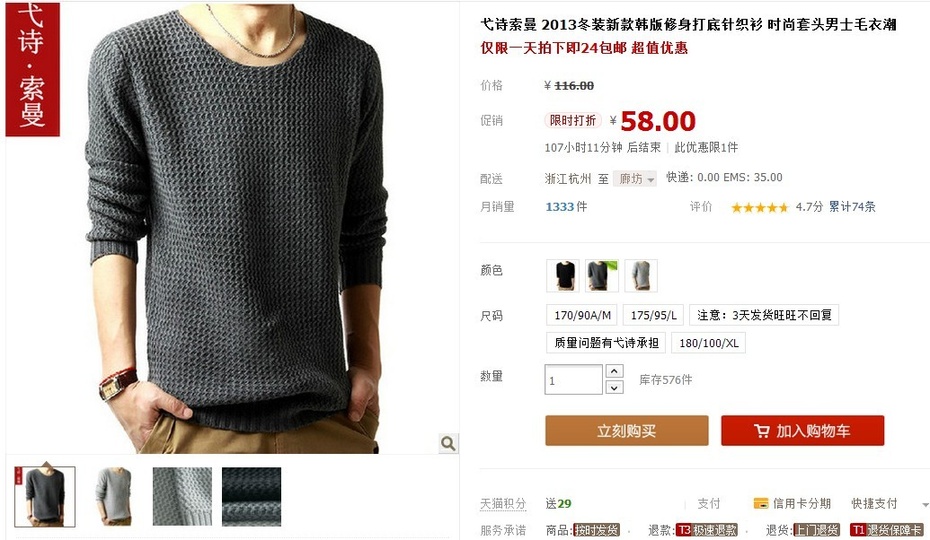The image size is (930, 540).
Task: Click the five-star rating icons
Action: tap(760, 207)
